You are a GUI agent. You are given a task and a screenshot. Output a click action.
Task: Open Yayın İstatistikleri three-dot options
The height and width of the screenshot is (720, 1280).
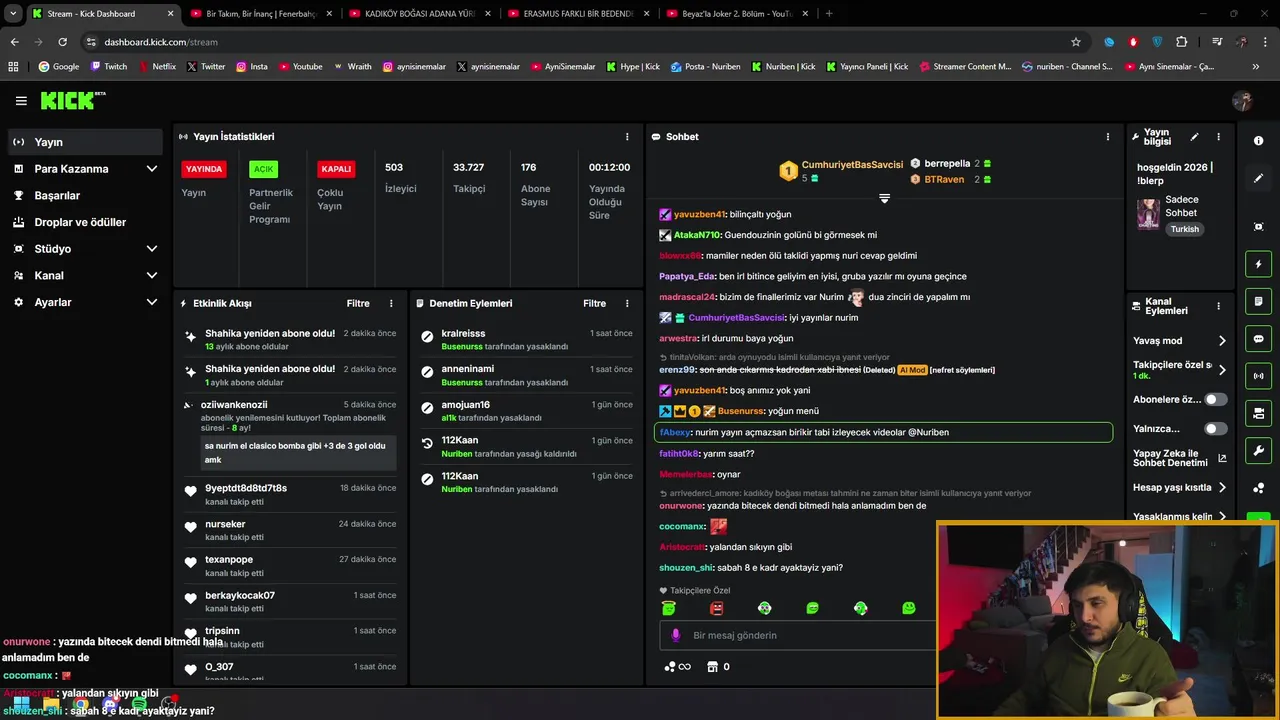click(x=627, y=137)
